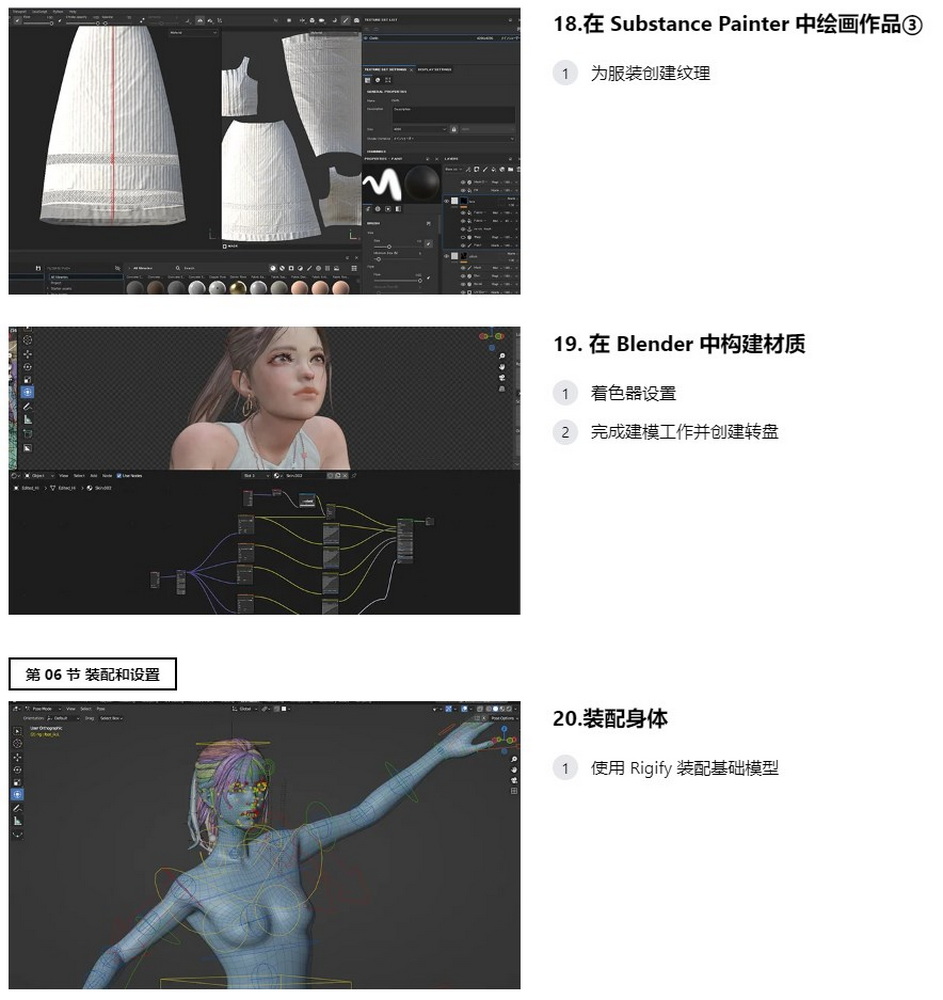Image resolution: width=943 pixels, height=1000 pixels.
Task: Toggle Use Nodes checkbox in Blender node editor
Action: coord(119,476)
